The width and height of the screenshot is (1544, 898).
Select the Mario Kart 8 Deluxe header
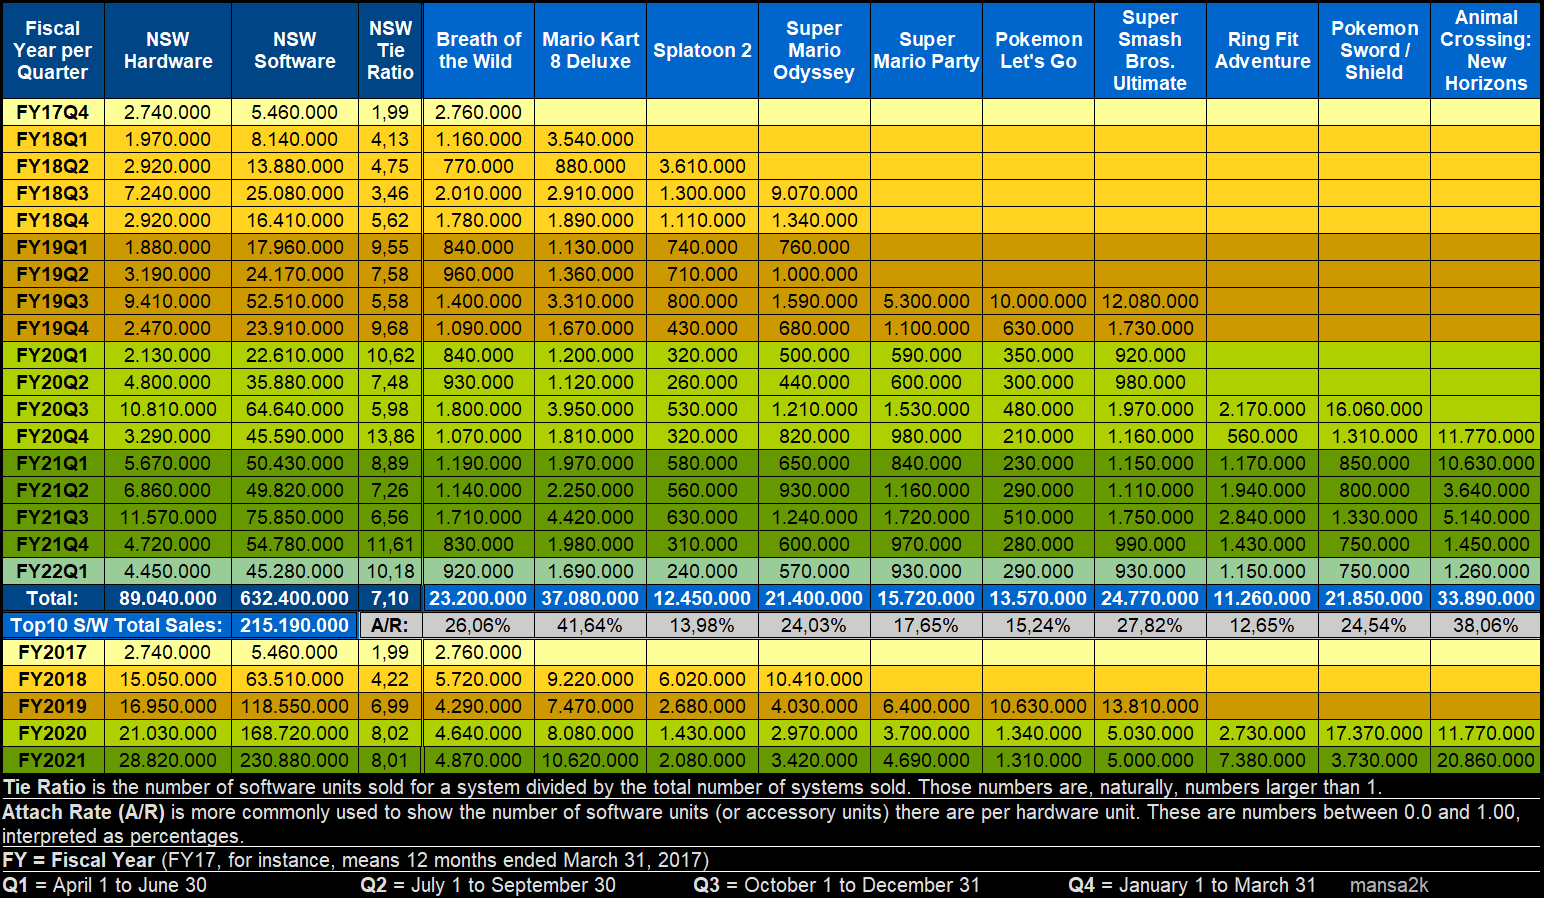coord(591,50)
